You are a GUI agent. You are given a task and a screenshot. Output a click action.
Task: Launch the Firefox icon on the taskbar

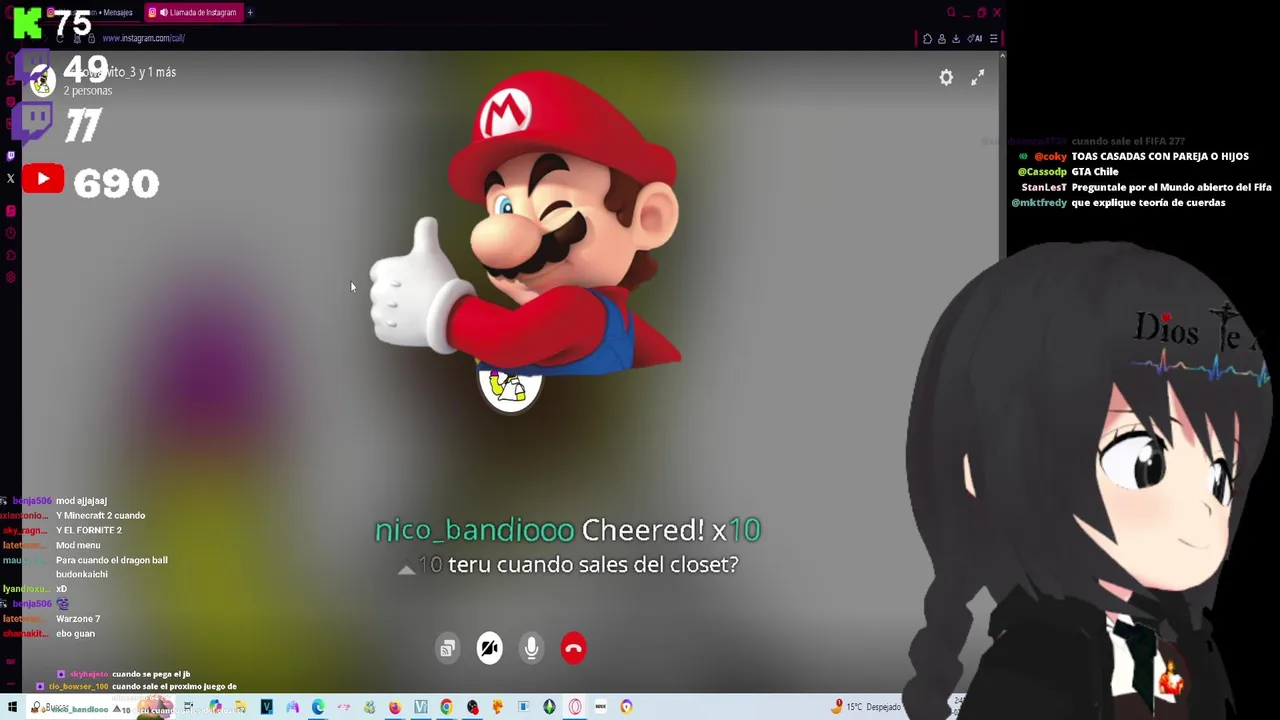[395, 707]
